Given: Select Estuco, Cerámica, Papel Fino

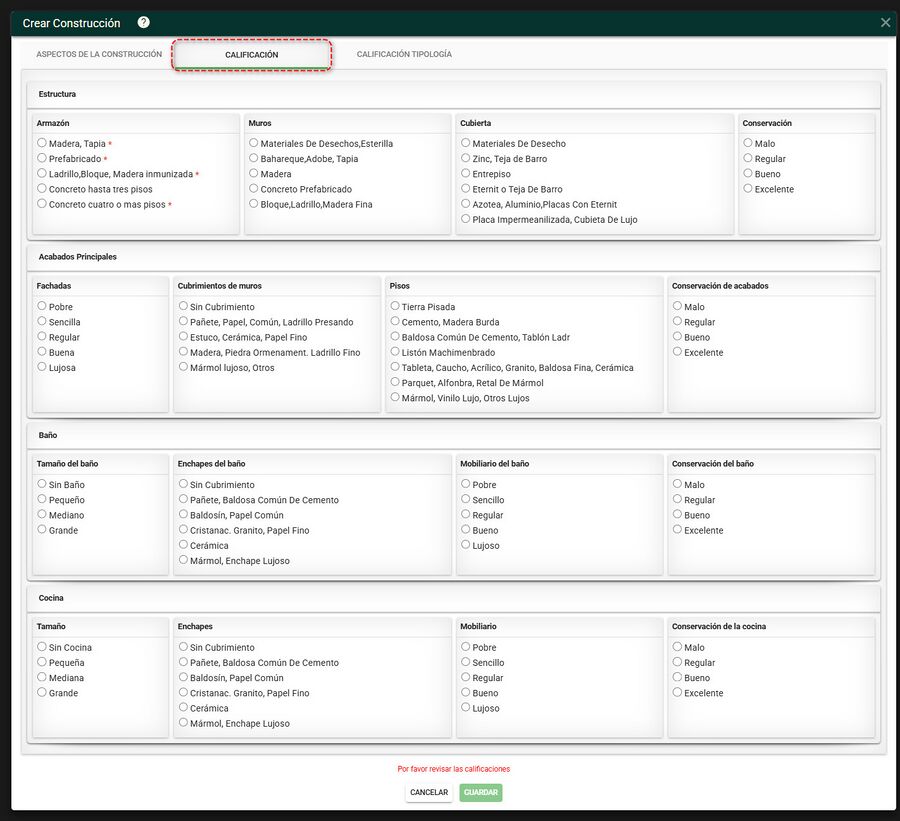Looking at the screenshot, I should [x=183, y=336].
